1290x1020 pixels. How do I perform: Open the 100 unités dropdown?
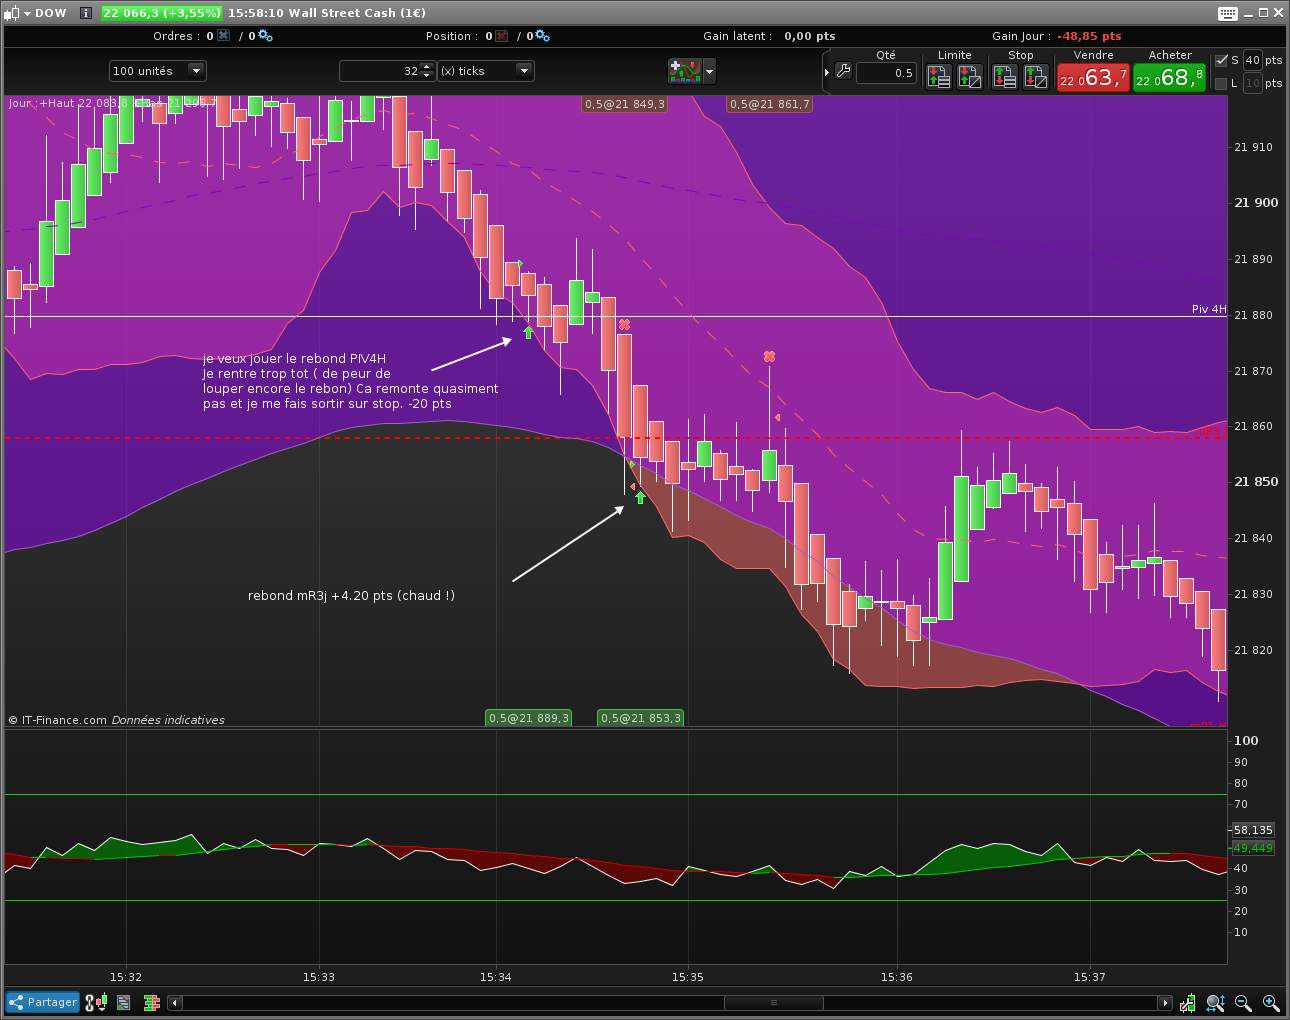tap(157, 71)
